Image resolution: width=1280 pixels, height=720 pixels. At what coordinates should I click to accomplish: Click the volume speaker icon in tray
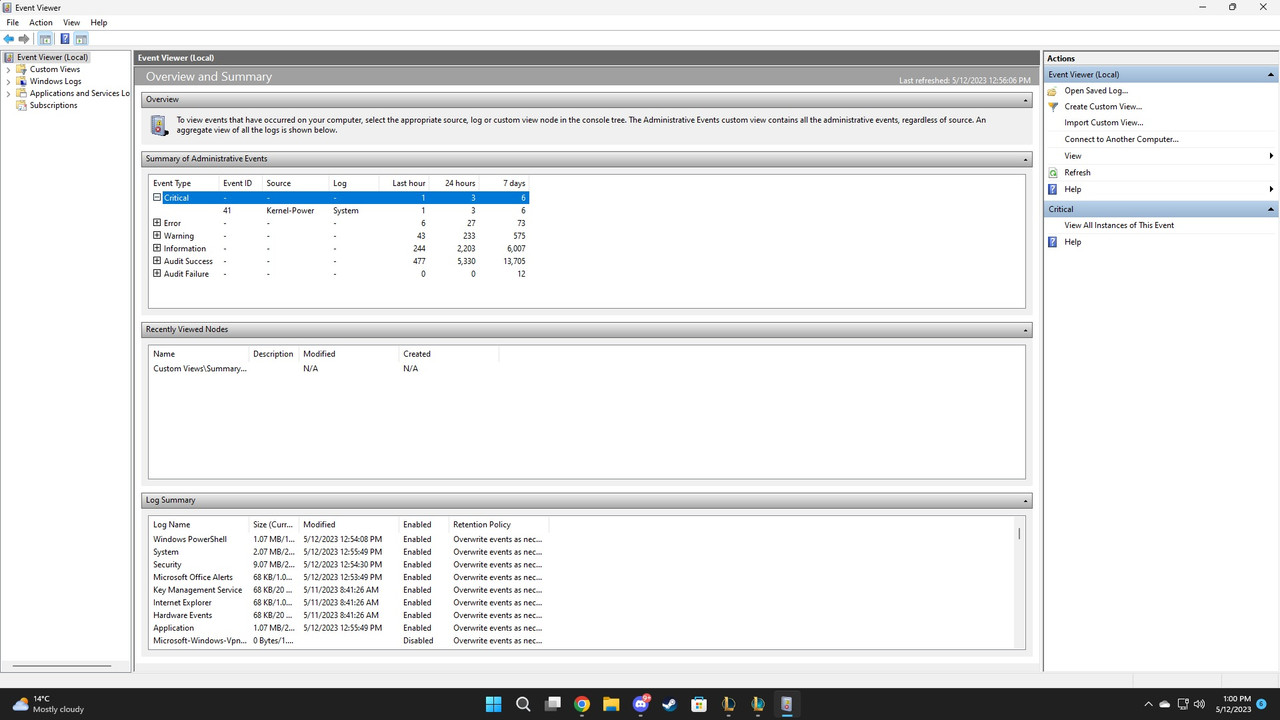point(1199,704)
